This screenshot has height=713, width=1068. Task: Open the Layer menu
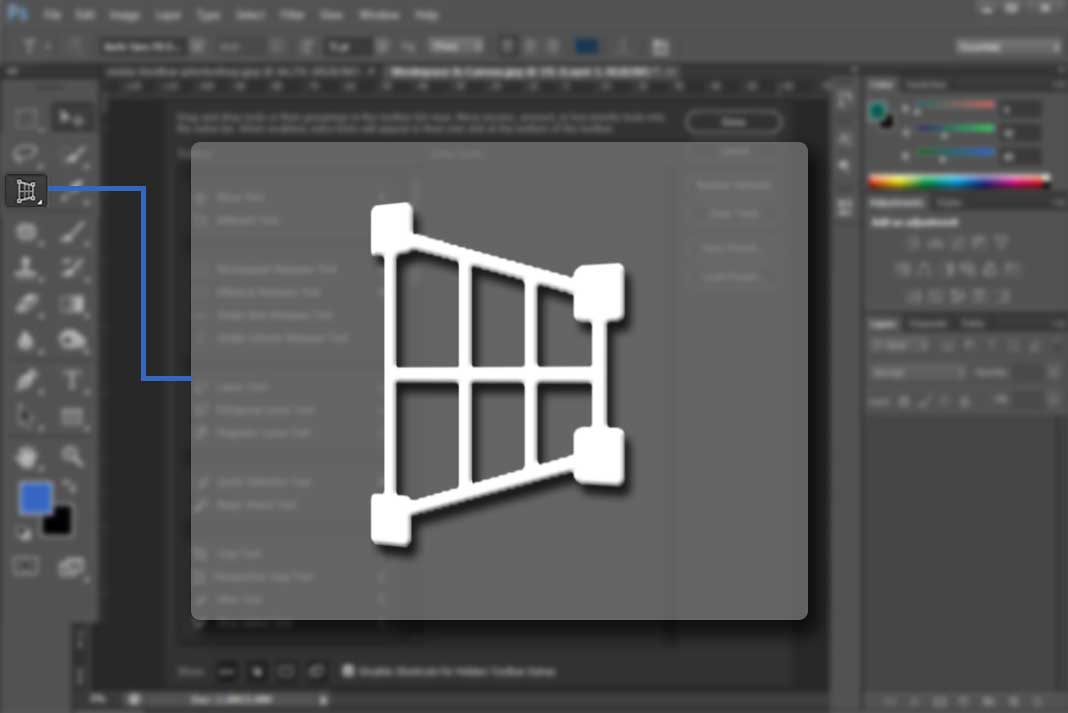168,14
